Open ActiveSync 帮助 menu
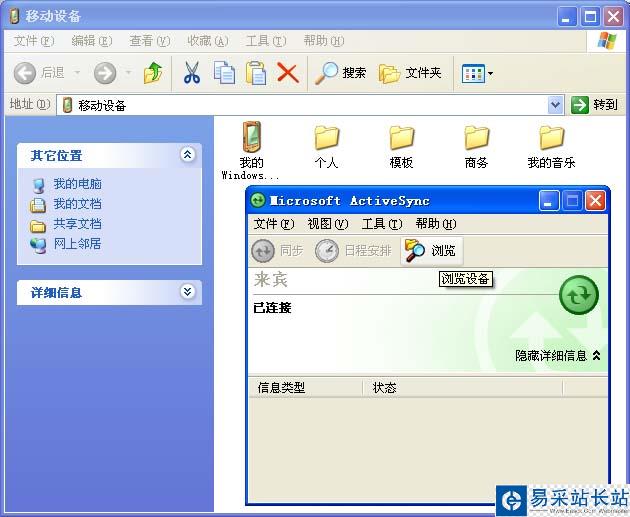Viewport: 630px width, 517px height. [x=436, y=224]
